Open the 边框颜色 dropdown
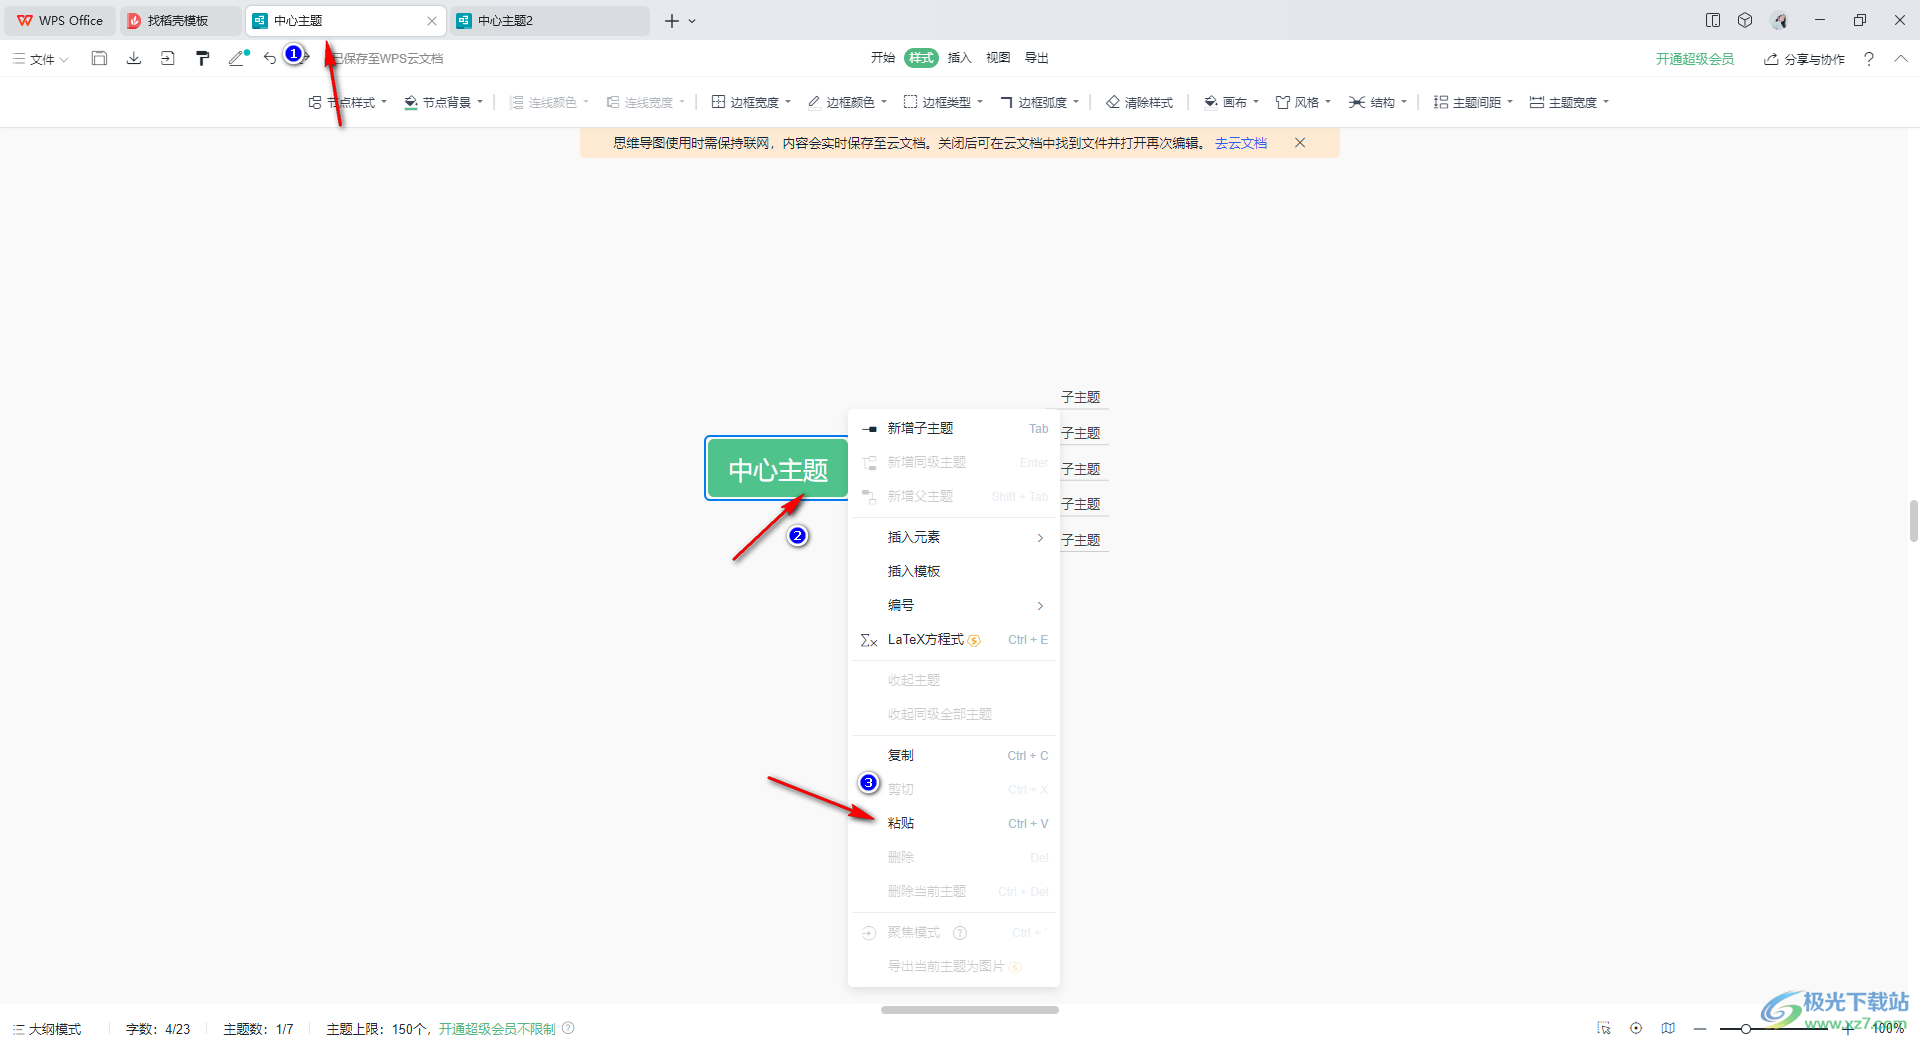 coord(848,102)
